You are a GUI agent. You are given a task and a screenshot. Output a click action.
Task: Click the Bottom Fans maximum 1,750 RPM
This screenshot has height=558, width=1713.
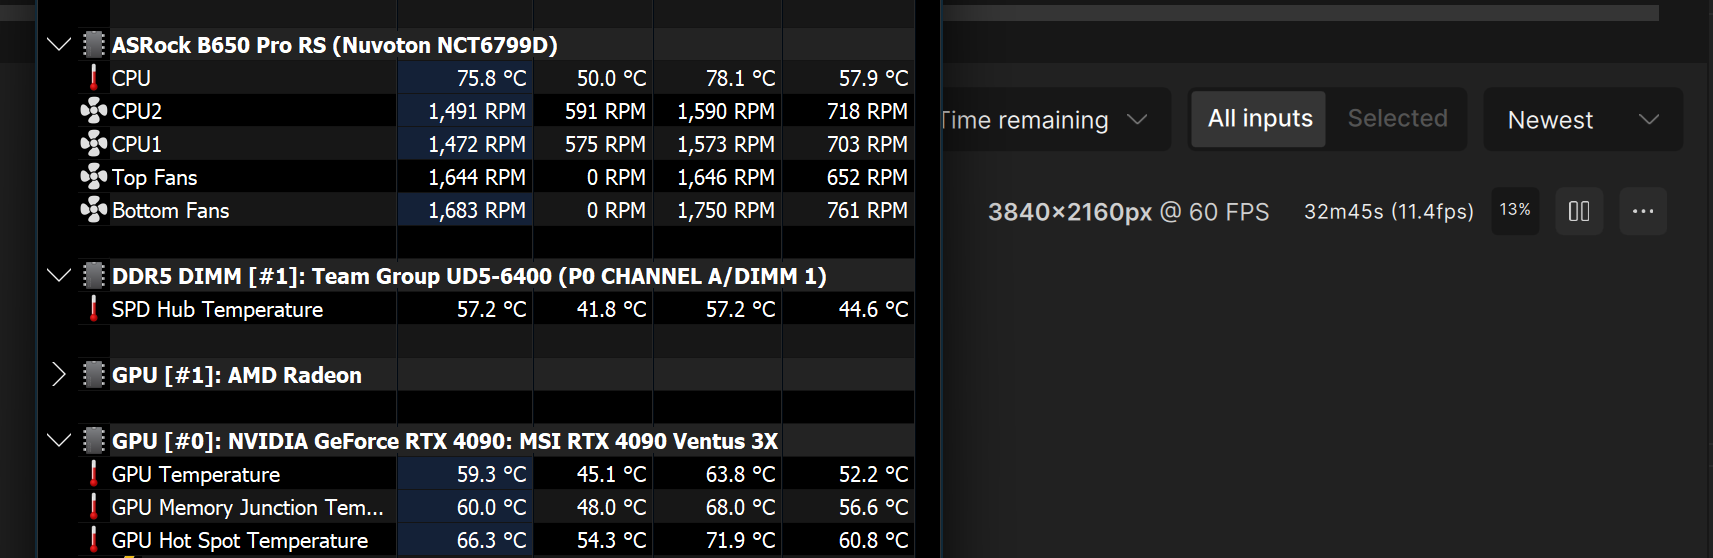tap(726, 210)
